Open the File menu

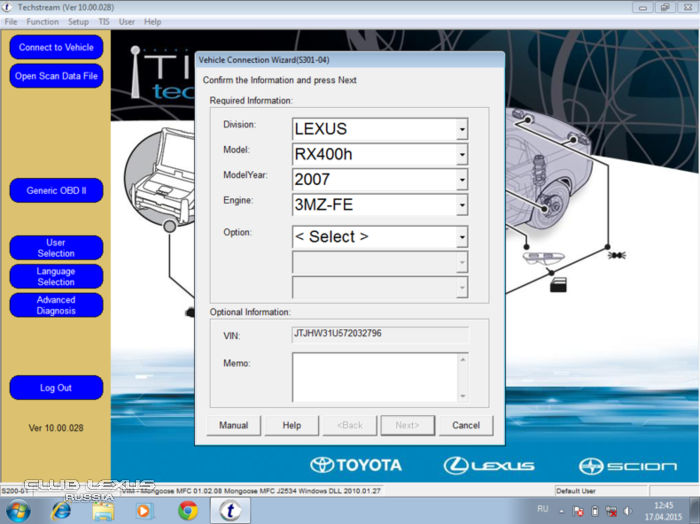(x=11, y=22)
